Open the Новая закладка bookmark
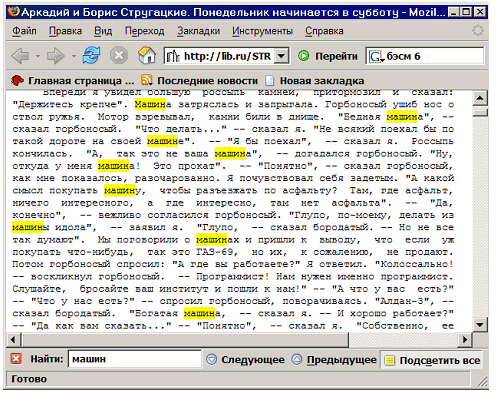The image size is (496, 396). coord(314,81)
